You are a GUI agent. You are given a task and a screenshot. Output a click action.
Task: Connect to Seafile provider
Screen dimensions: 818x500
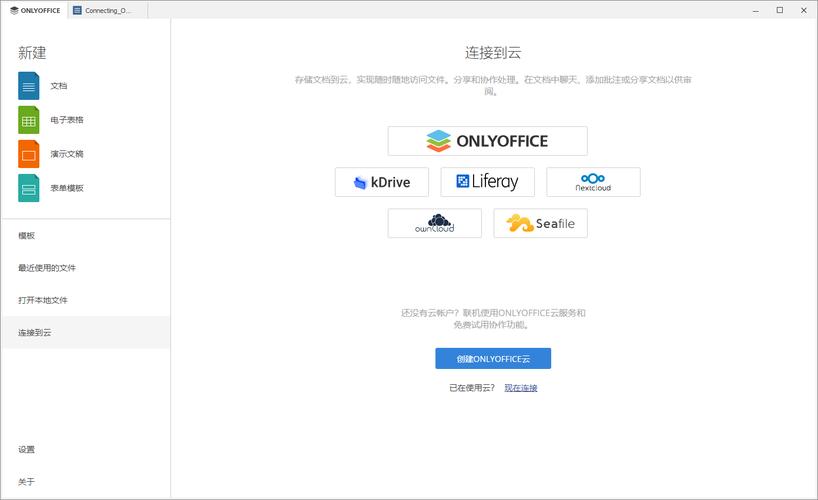540,223
